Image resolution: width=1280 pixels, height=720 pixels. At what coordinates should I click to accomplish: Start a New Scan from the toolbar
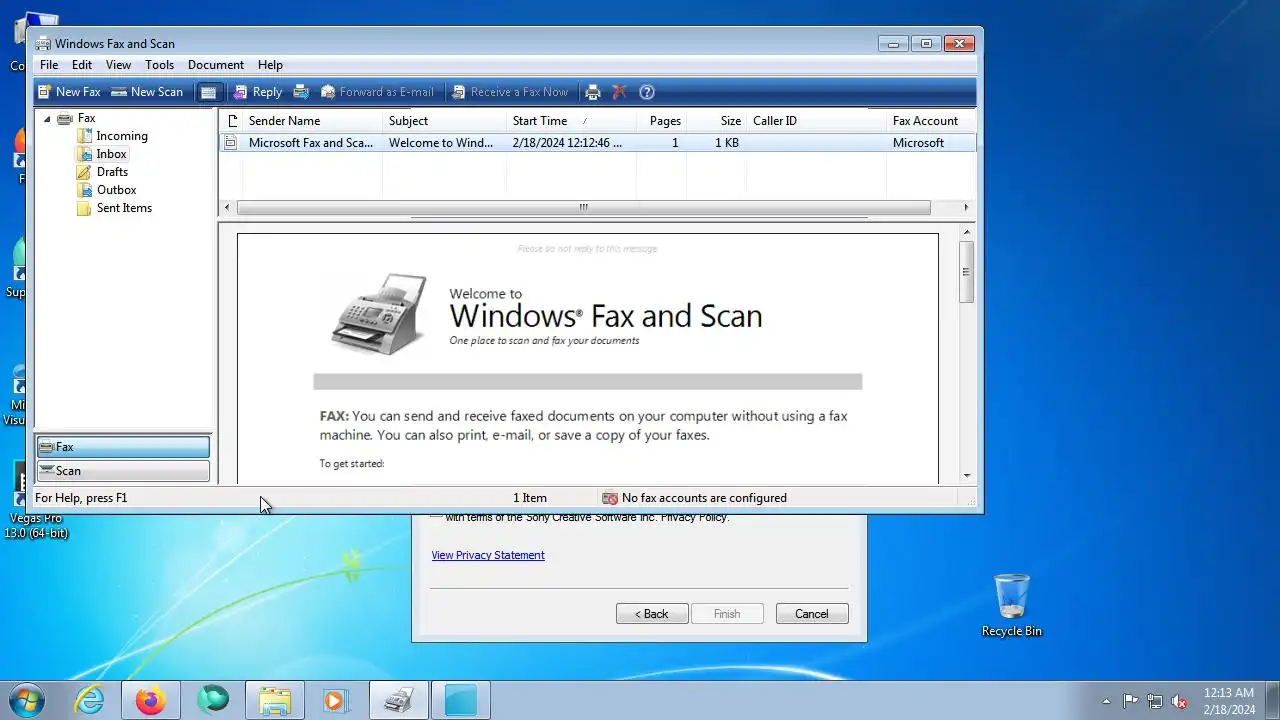pos(146,92)
